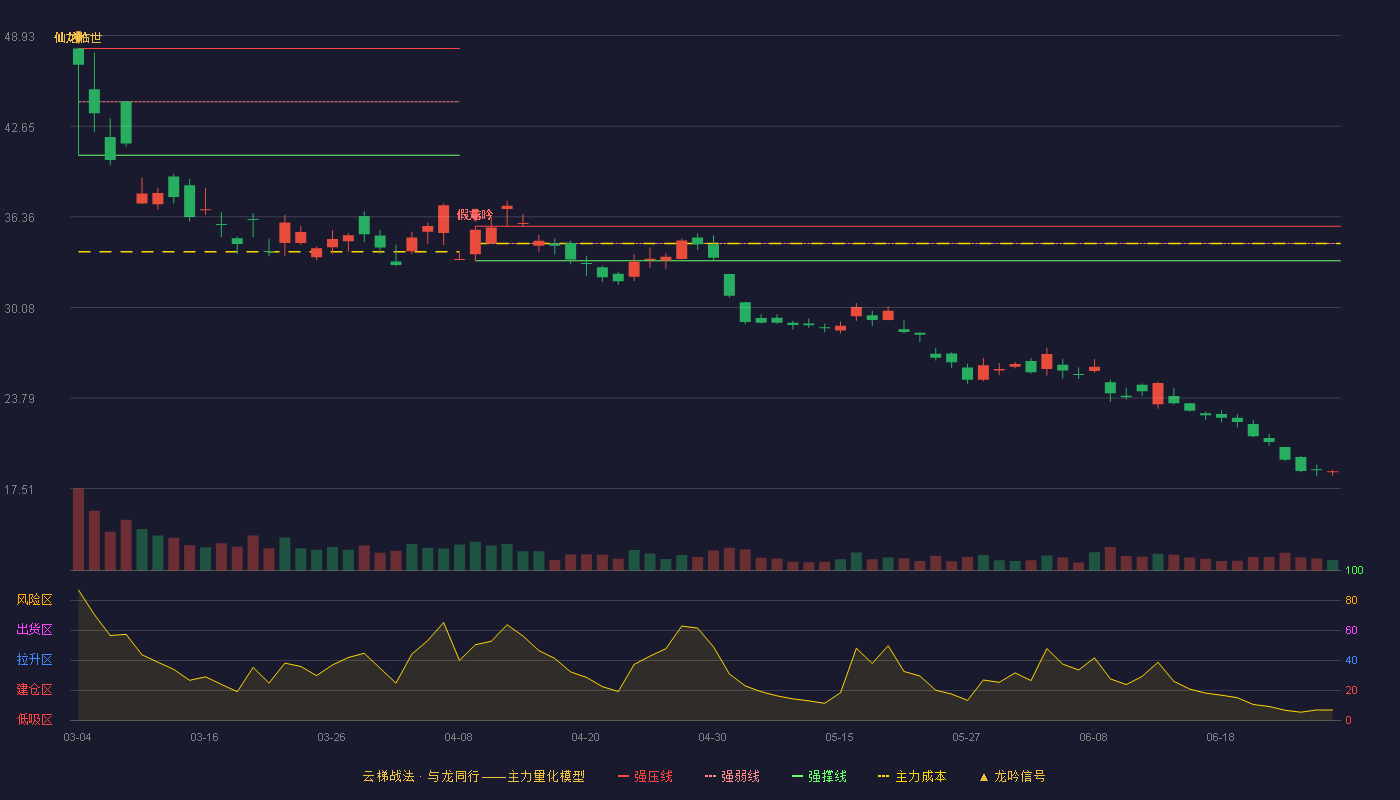Image resolution: width=1400 pixels, height=800 pixels.
Task: Click the 04-08 date label
Action: [x=458, y=737]
